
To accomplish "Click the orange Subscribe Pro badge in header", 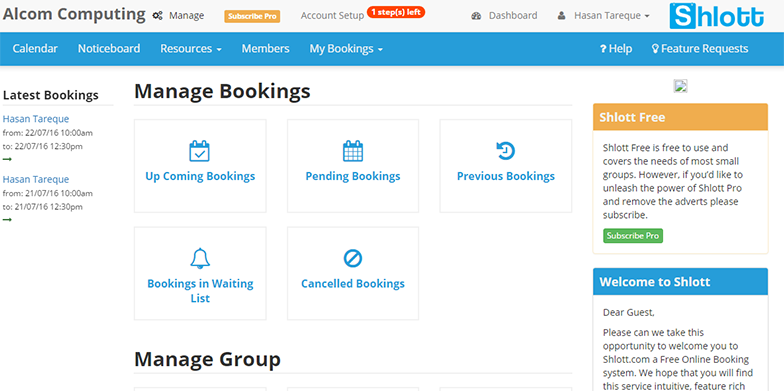I will click(x=252, y=16).
